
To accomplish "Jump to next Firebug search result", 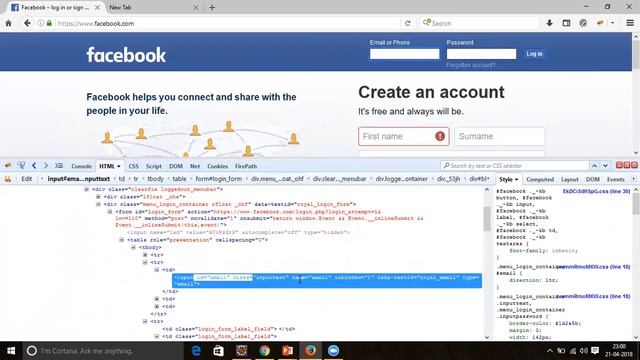I will (605, 166).
